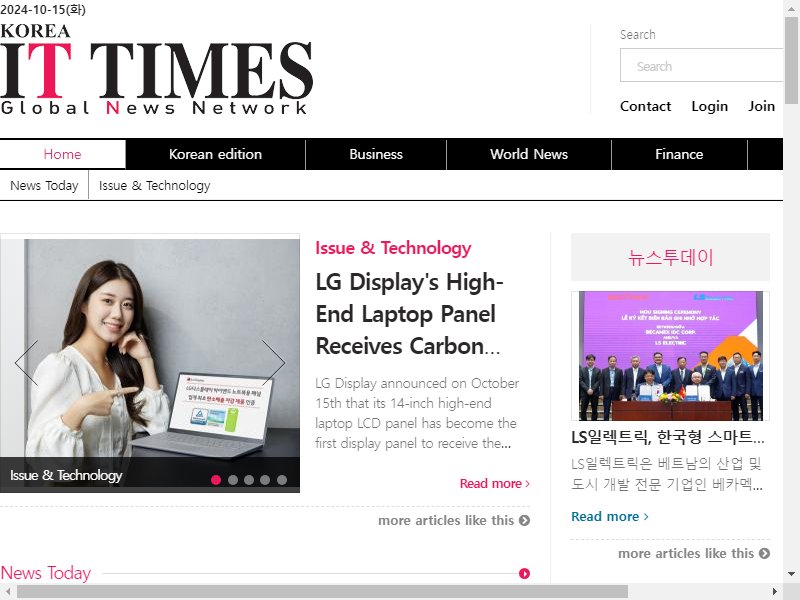This screenshot has width=800, height=600.
Task: Click the LS일렉트릭은 베트남의 summary text
Action: (x=667, y=473)
